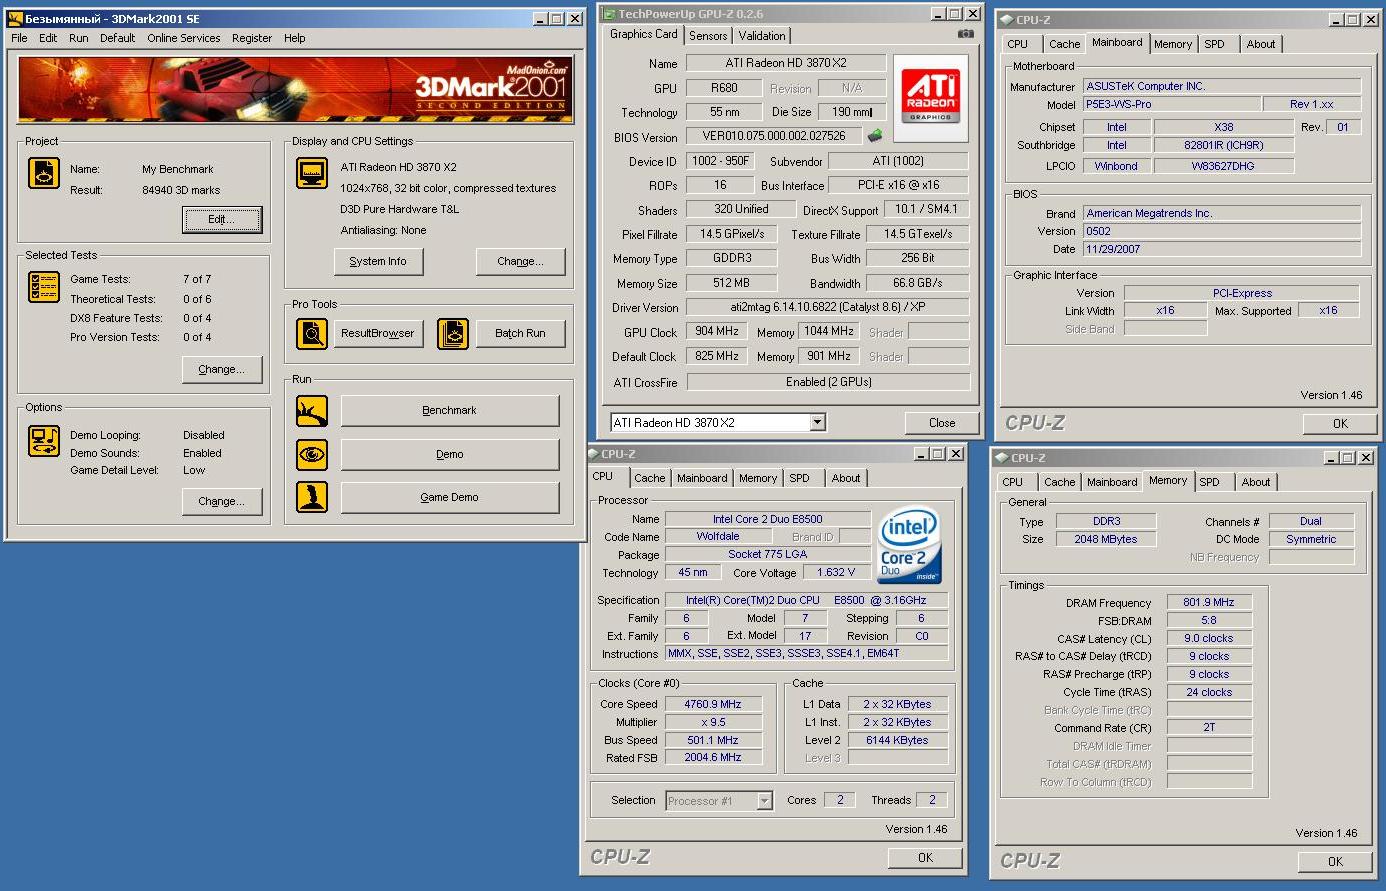
Task: Open the Edit menu in 3DMark2001
Action: click(x=48, y=38)
